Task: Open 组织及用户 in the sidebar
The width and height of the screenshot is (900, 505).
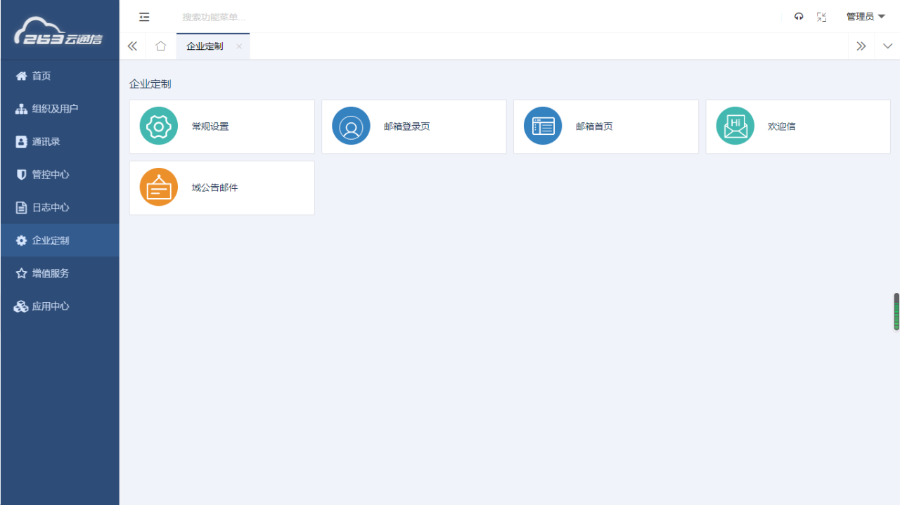Action: (x=54, y=109)
